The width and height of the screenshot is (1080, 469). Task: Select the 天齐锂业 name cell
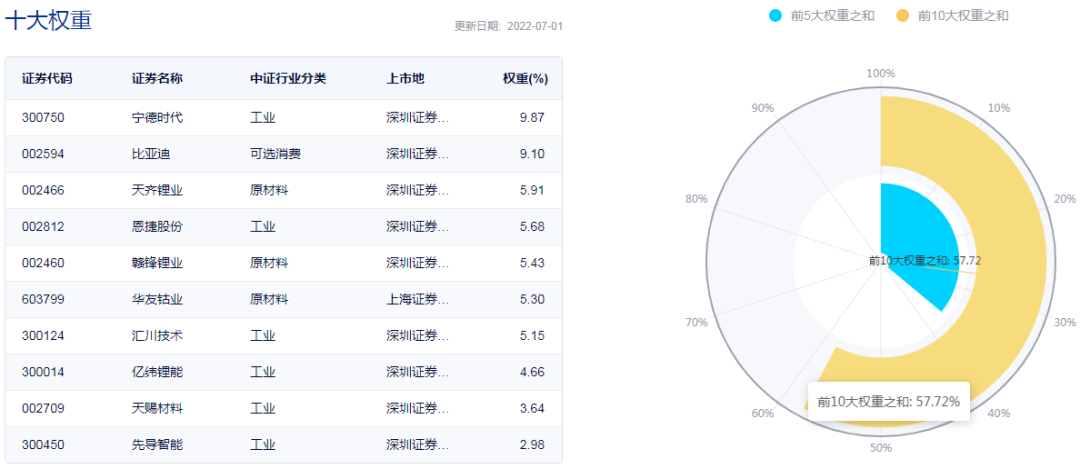pos(157,191)
